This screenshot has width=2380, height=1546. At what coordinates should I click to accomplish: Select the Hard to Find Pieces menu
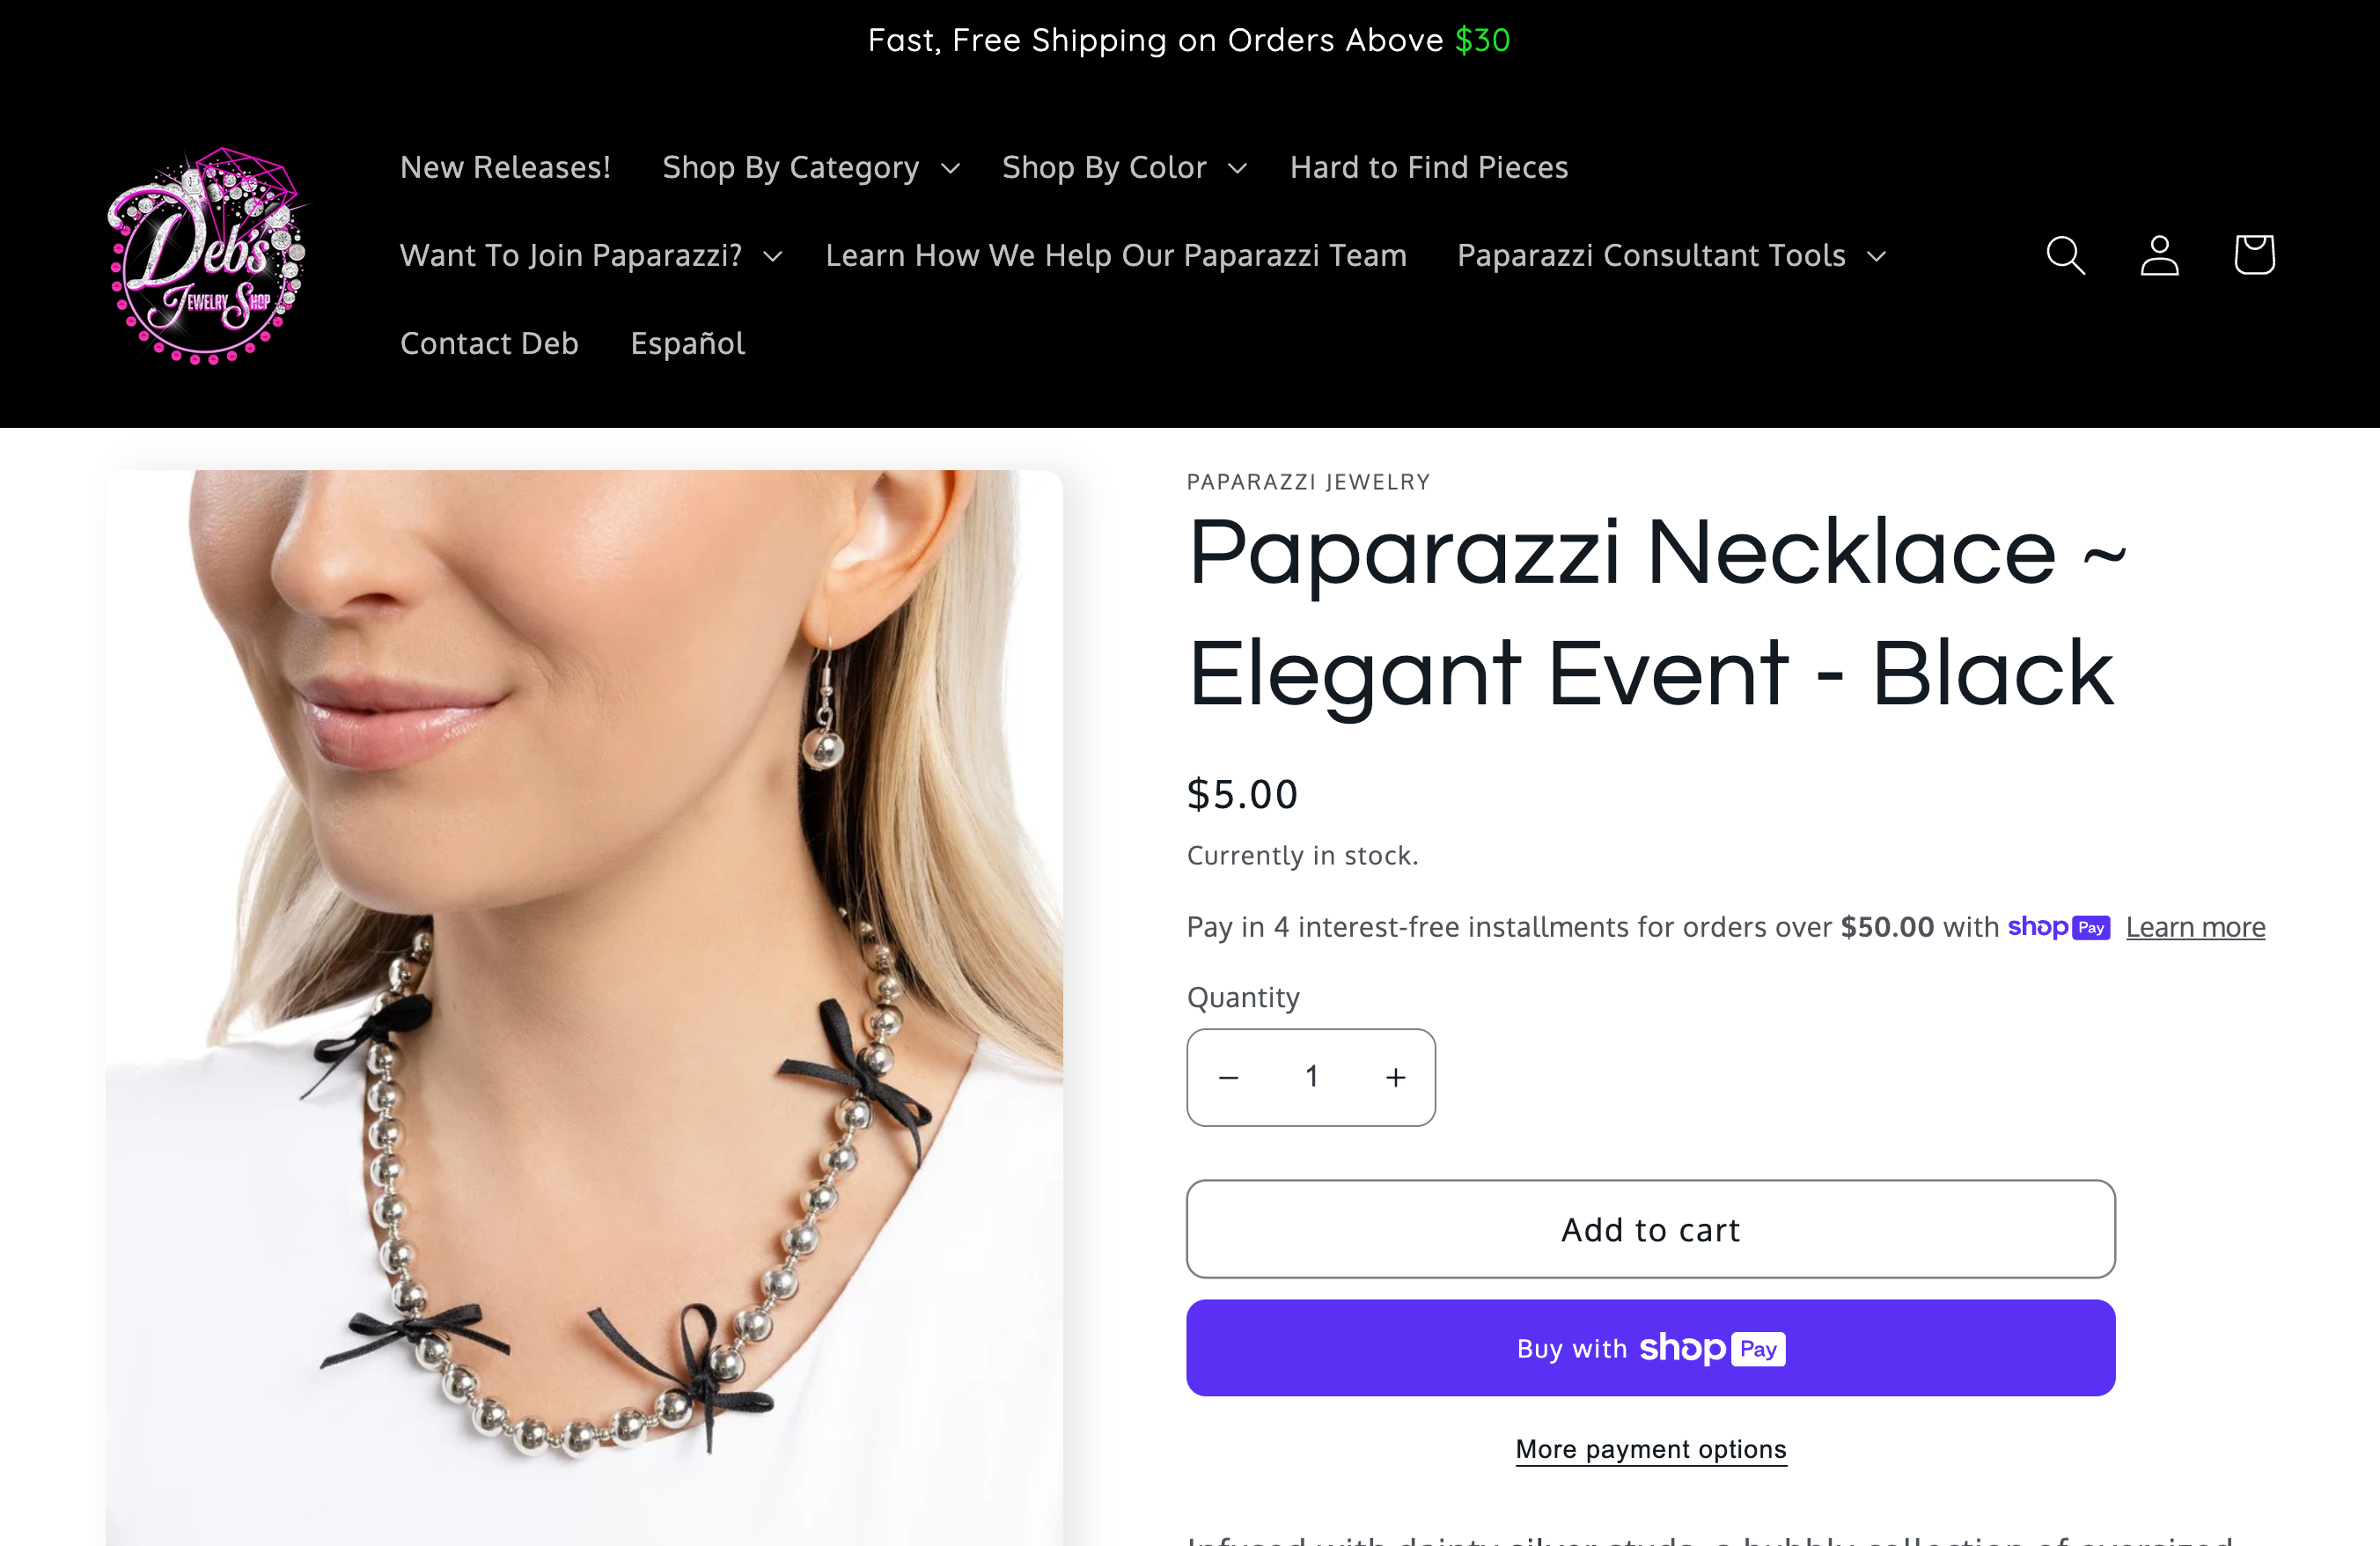point(1428,167)
